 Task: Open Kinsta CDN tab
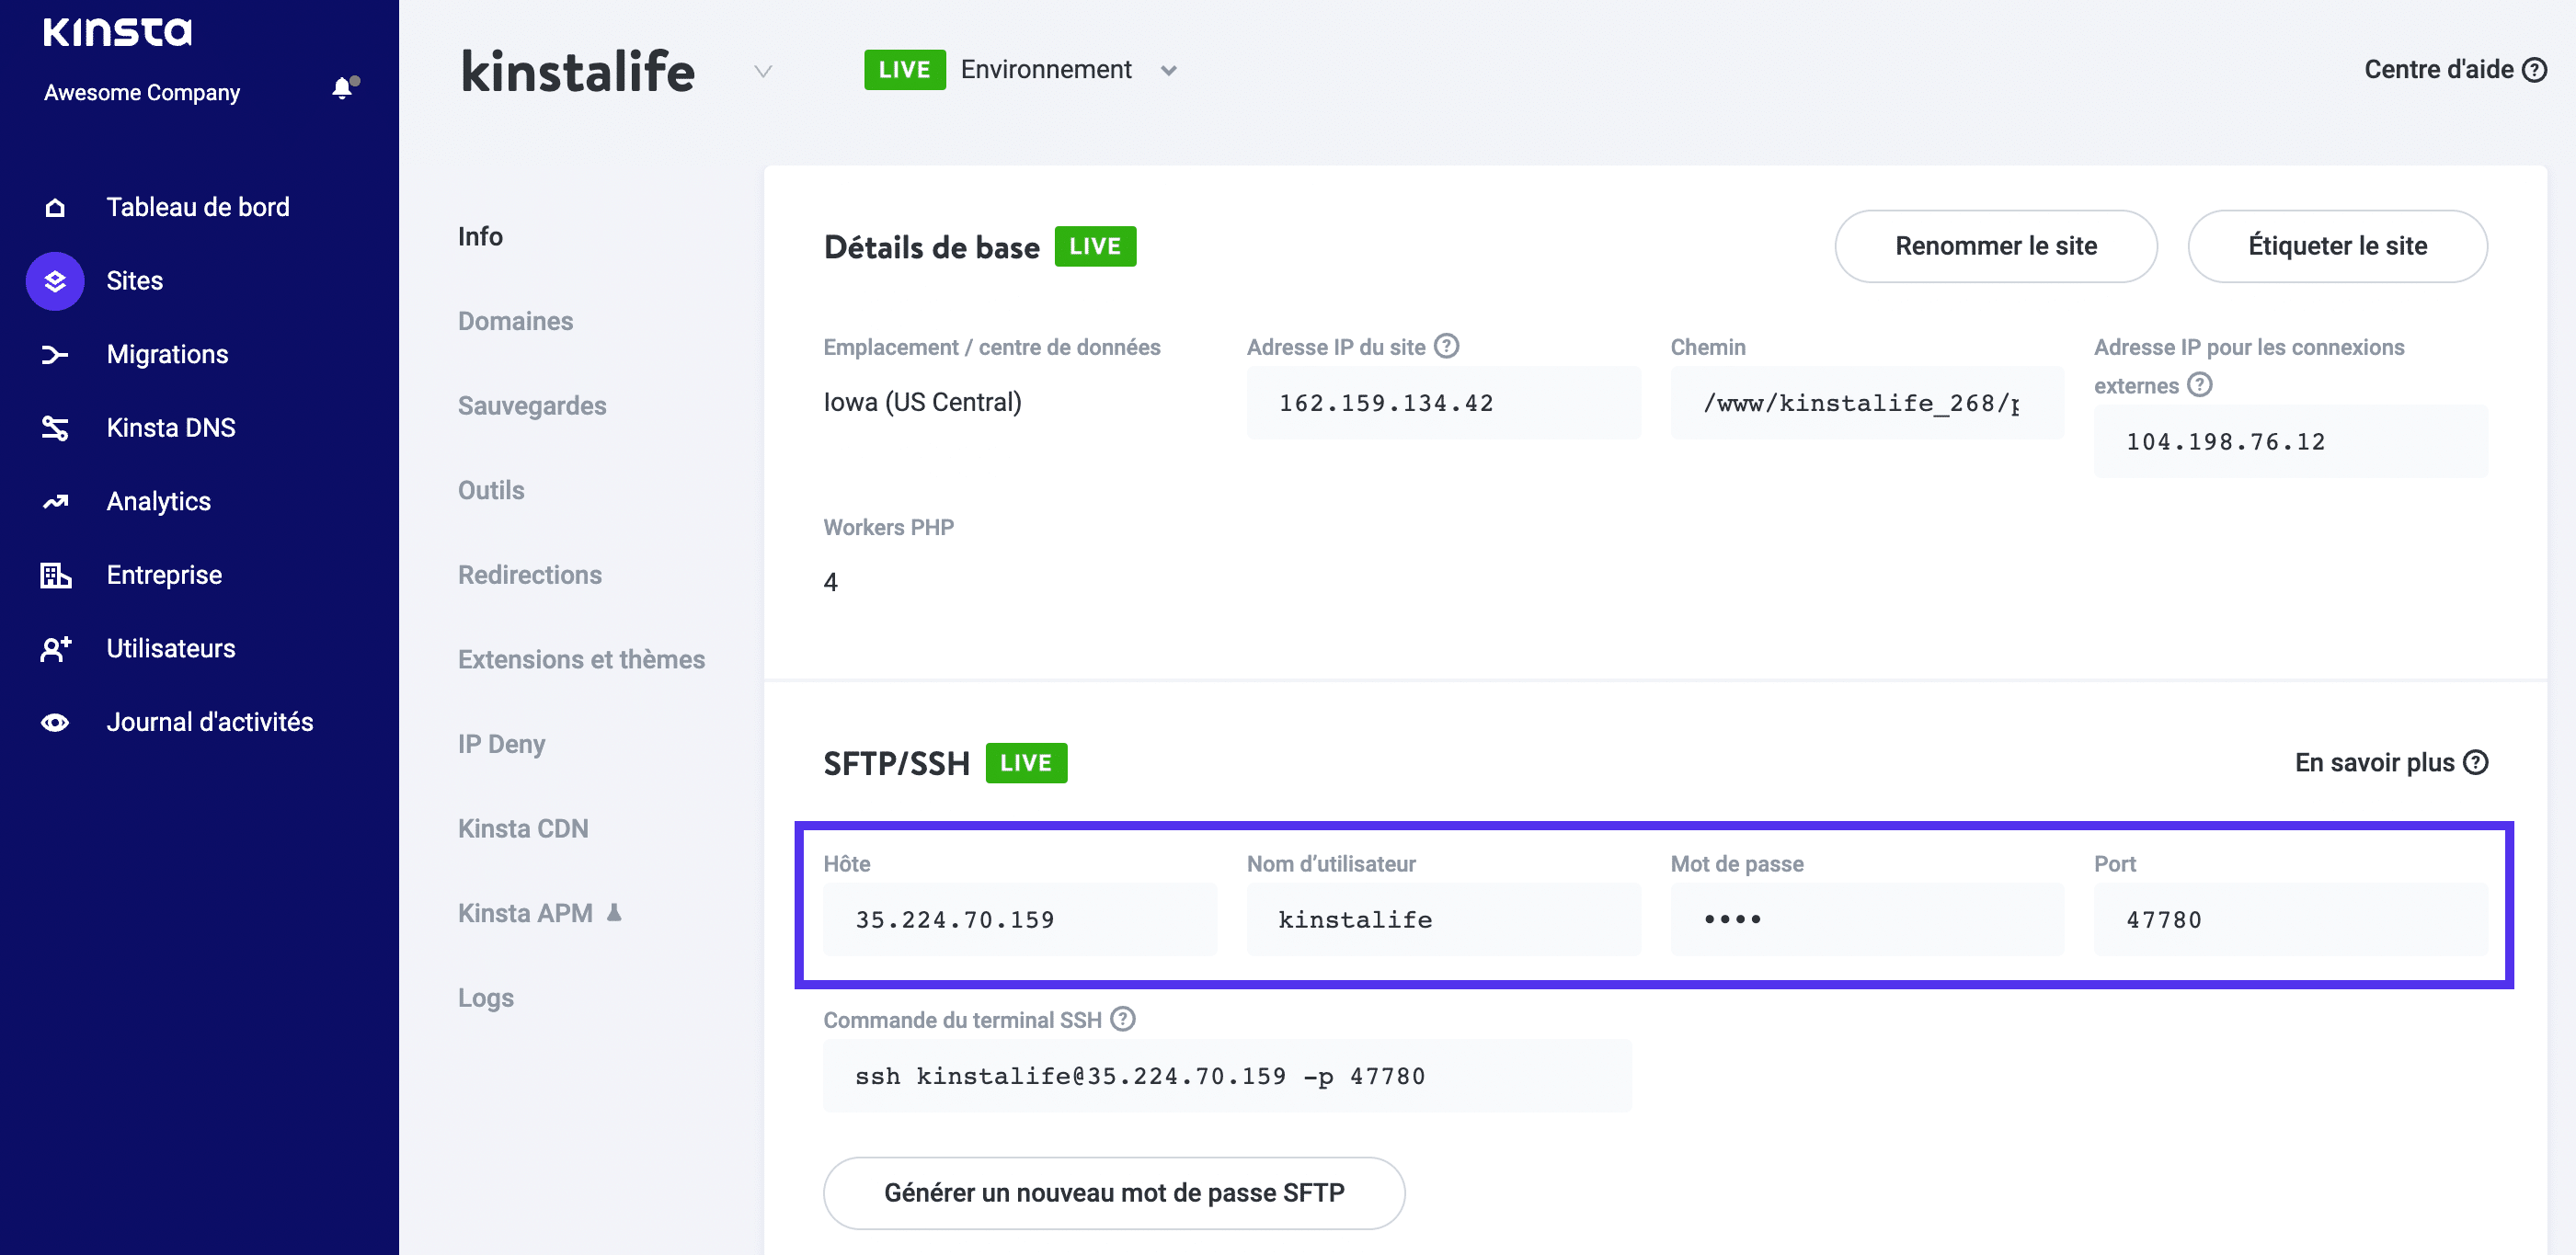click(523, 829)
